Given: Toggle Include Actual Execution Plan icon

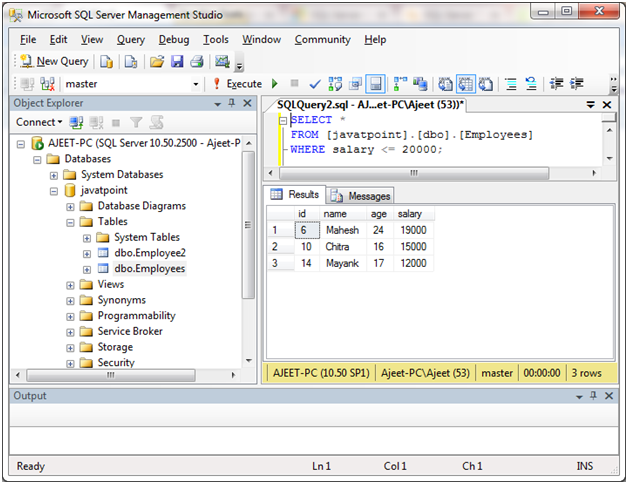Looking at the screenshot, I should [x=400, y=84].
